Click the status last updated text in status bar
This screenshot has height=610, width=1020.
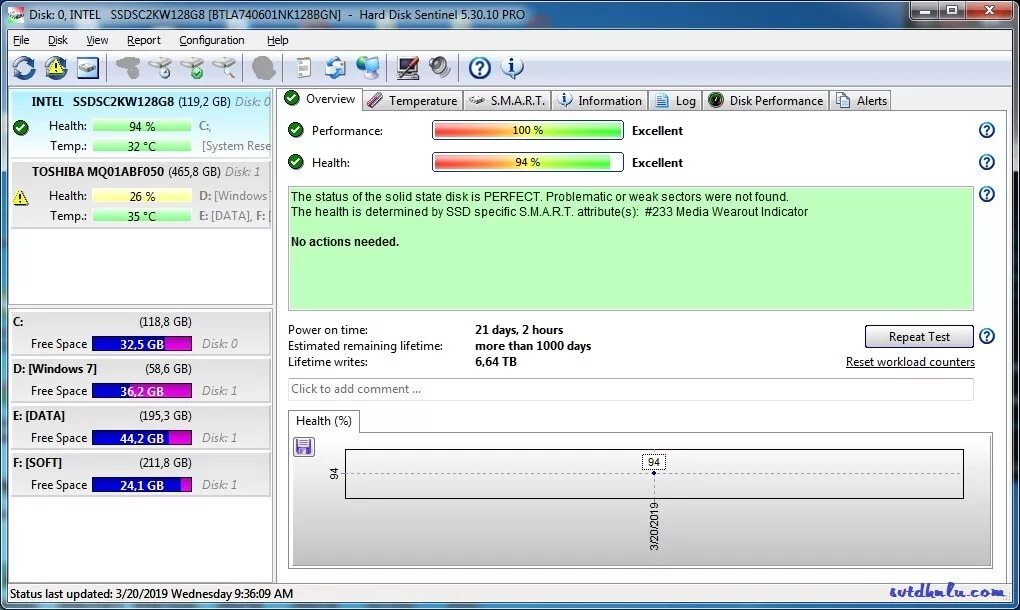click(x=151, y=594)
